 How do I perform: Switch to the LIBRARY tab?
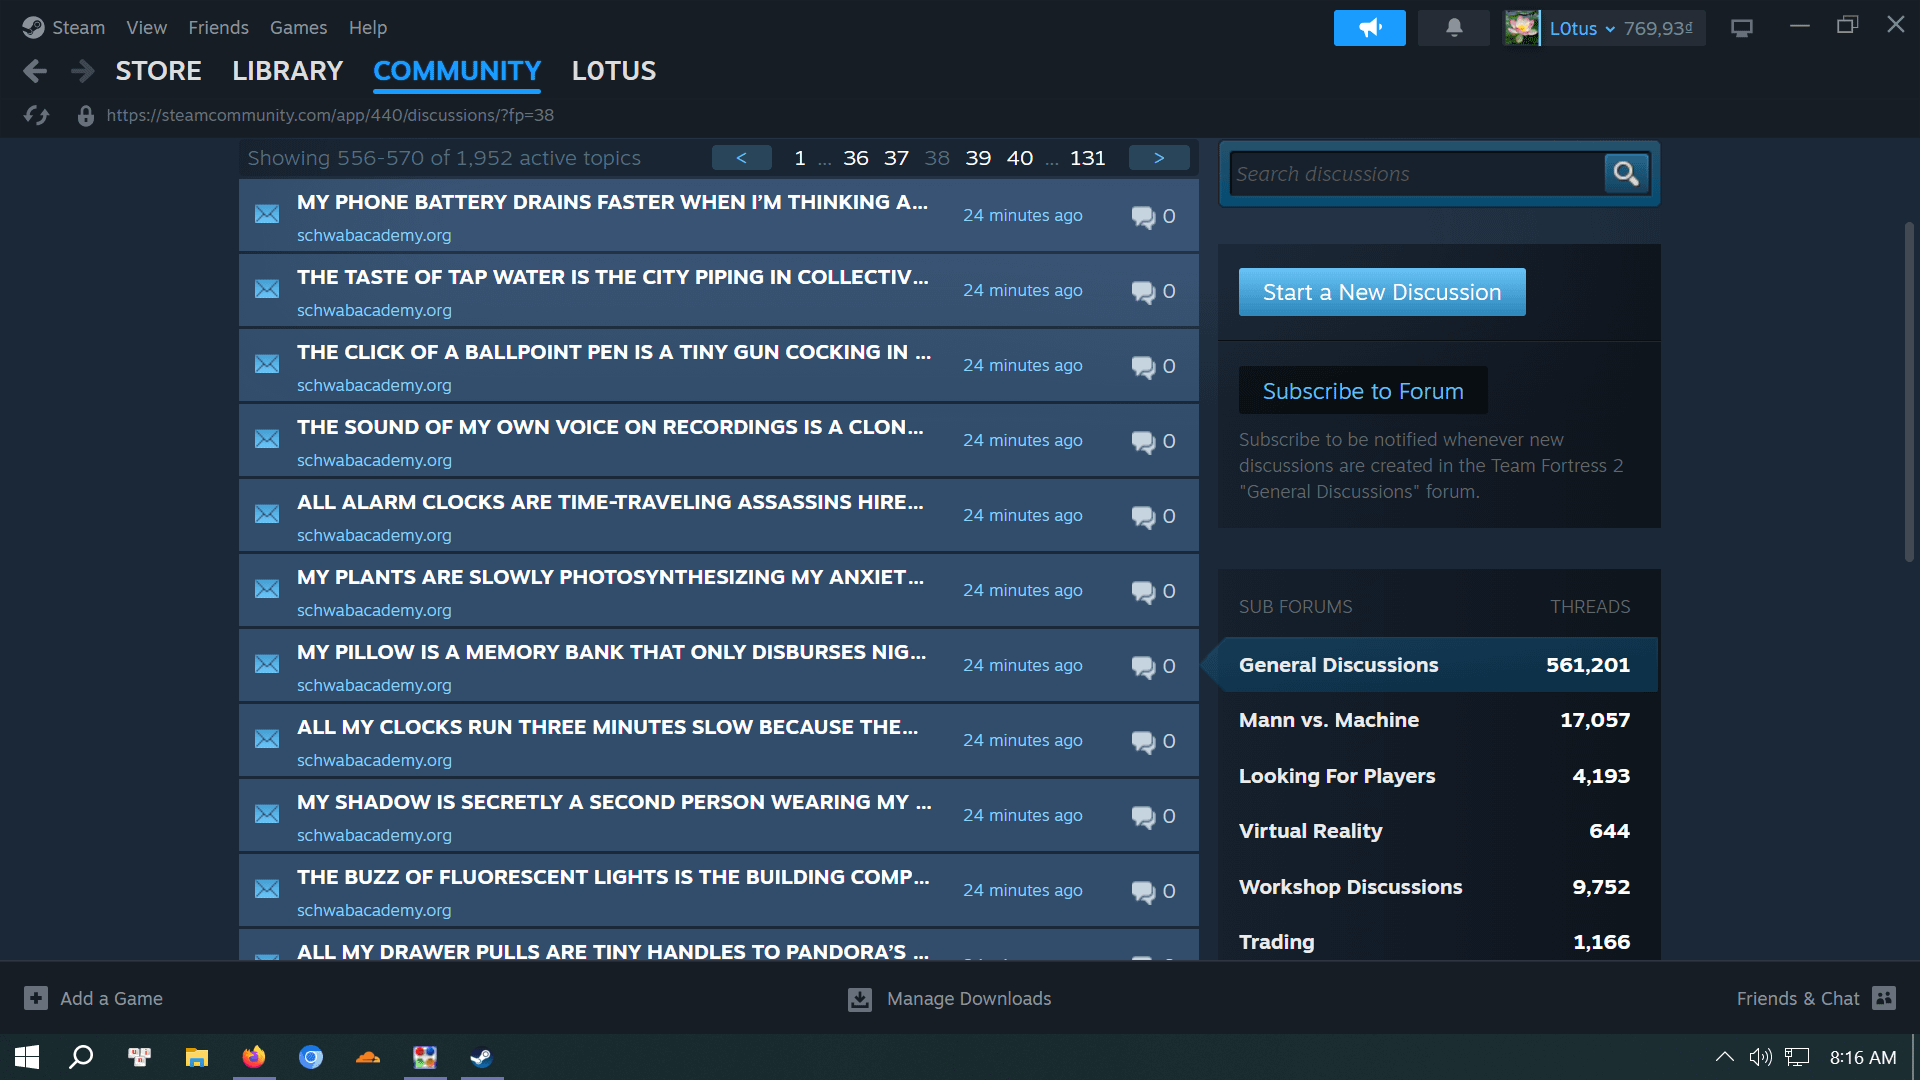(287, 71)
